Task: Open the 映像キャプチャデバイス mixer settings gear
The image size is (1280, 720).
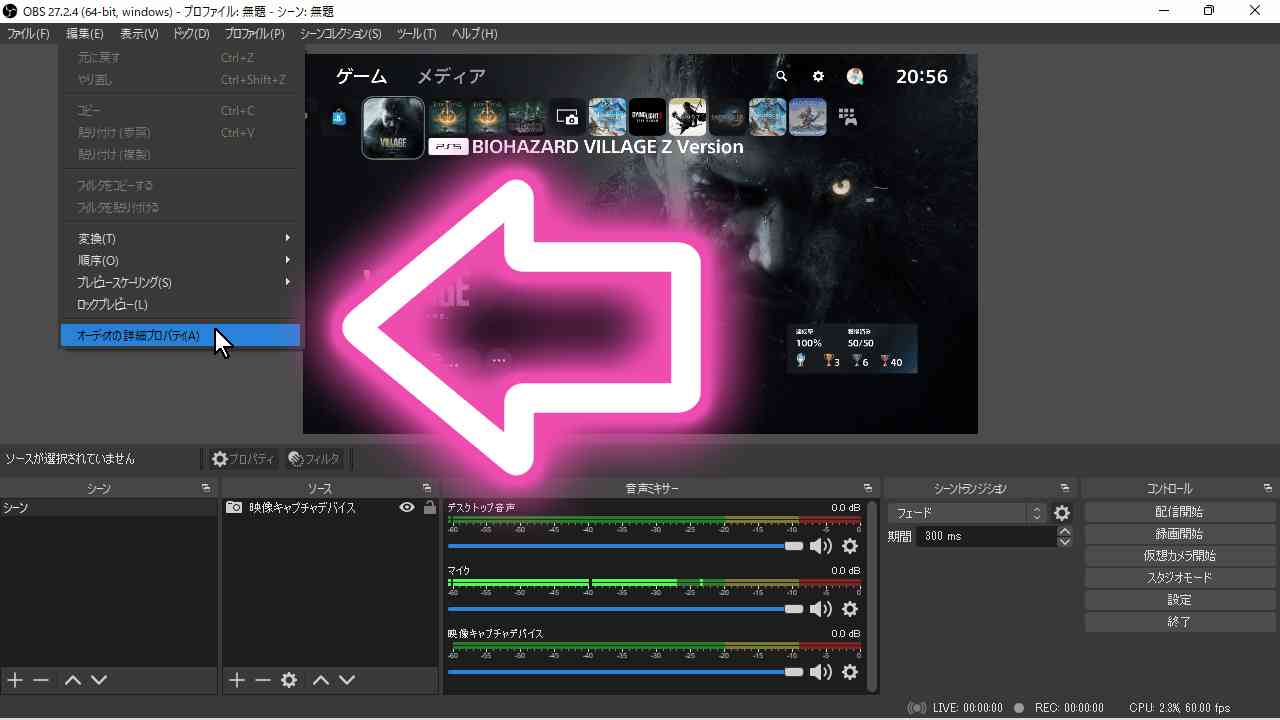Action: [850, 672]
